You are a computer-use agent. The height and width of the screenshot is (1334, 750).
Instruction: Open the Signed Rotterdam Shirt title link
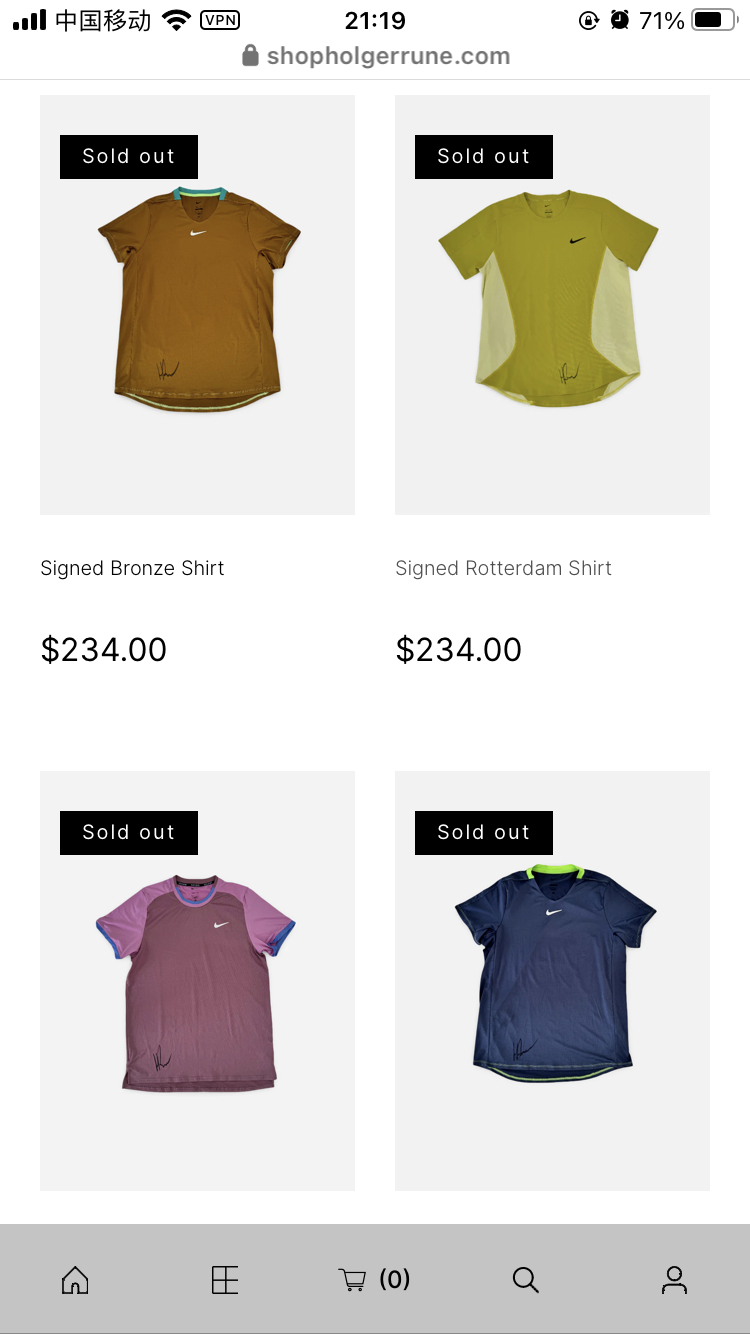click(503, 568)
